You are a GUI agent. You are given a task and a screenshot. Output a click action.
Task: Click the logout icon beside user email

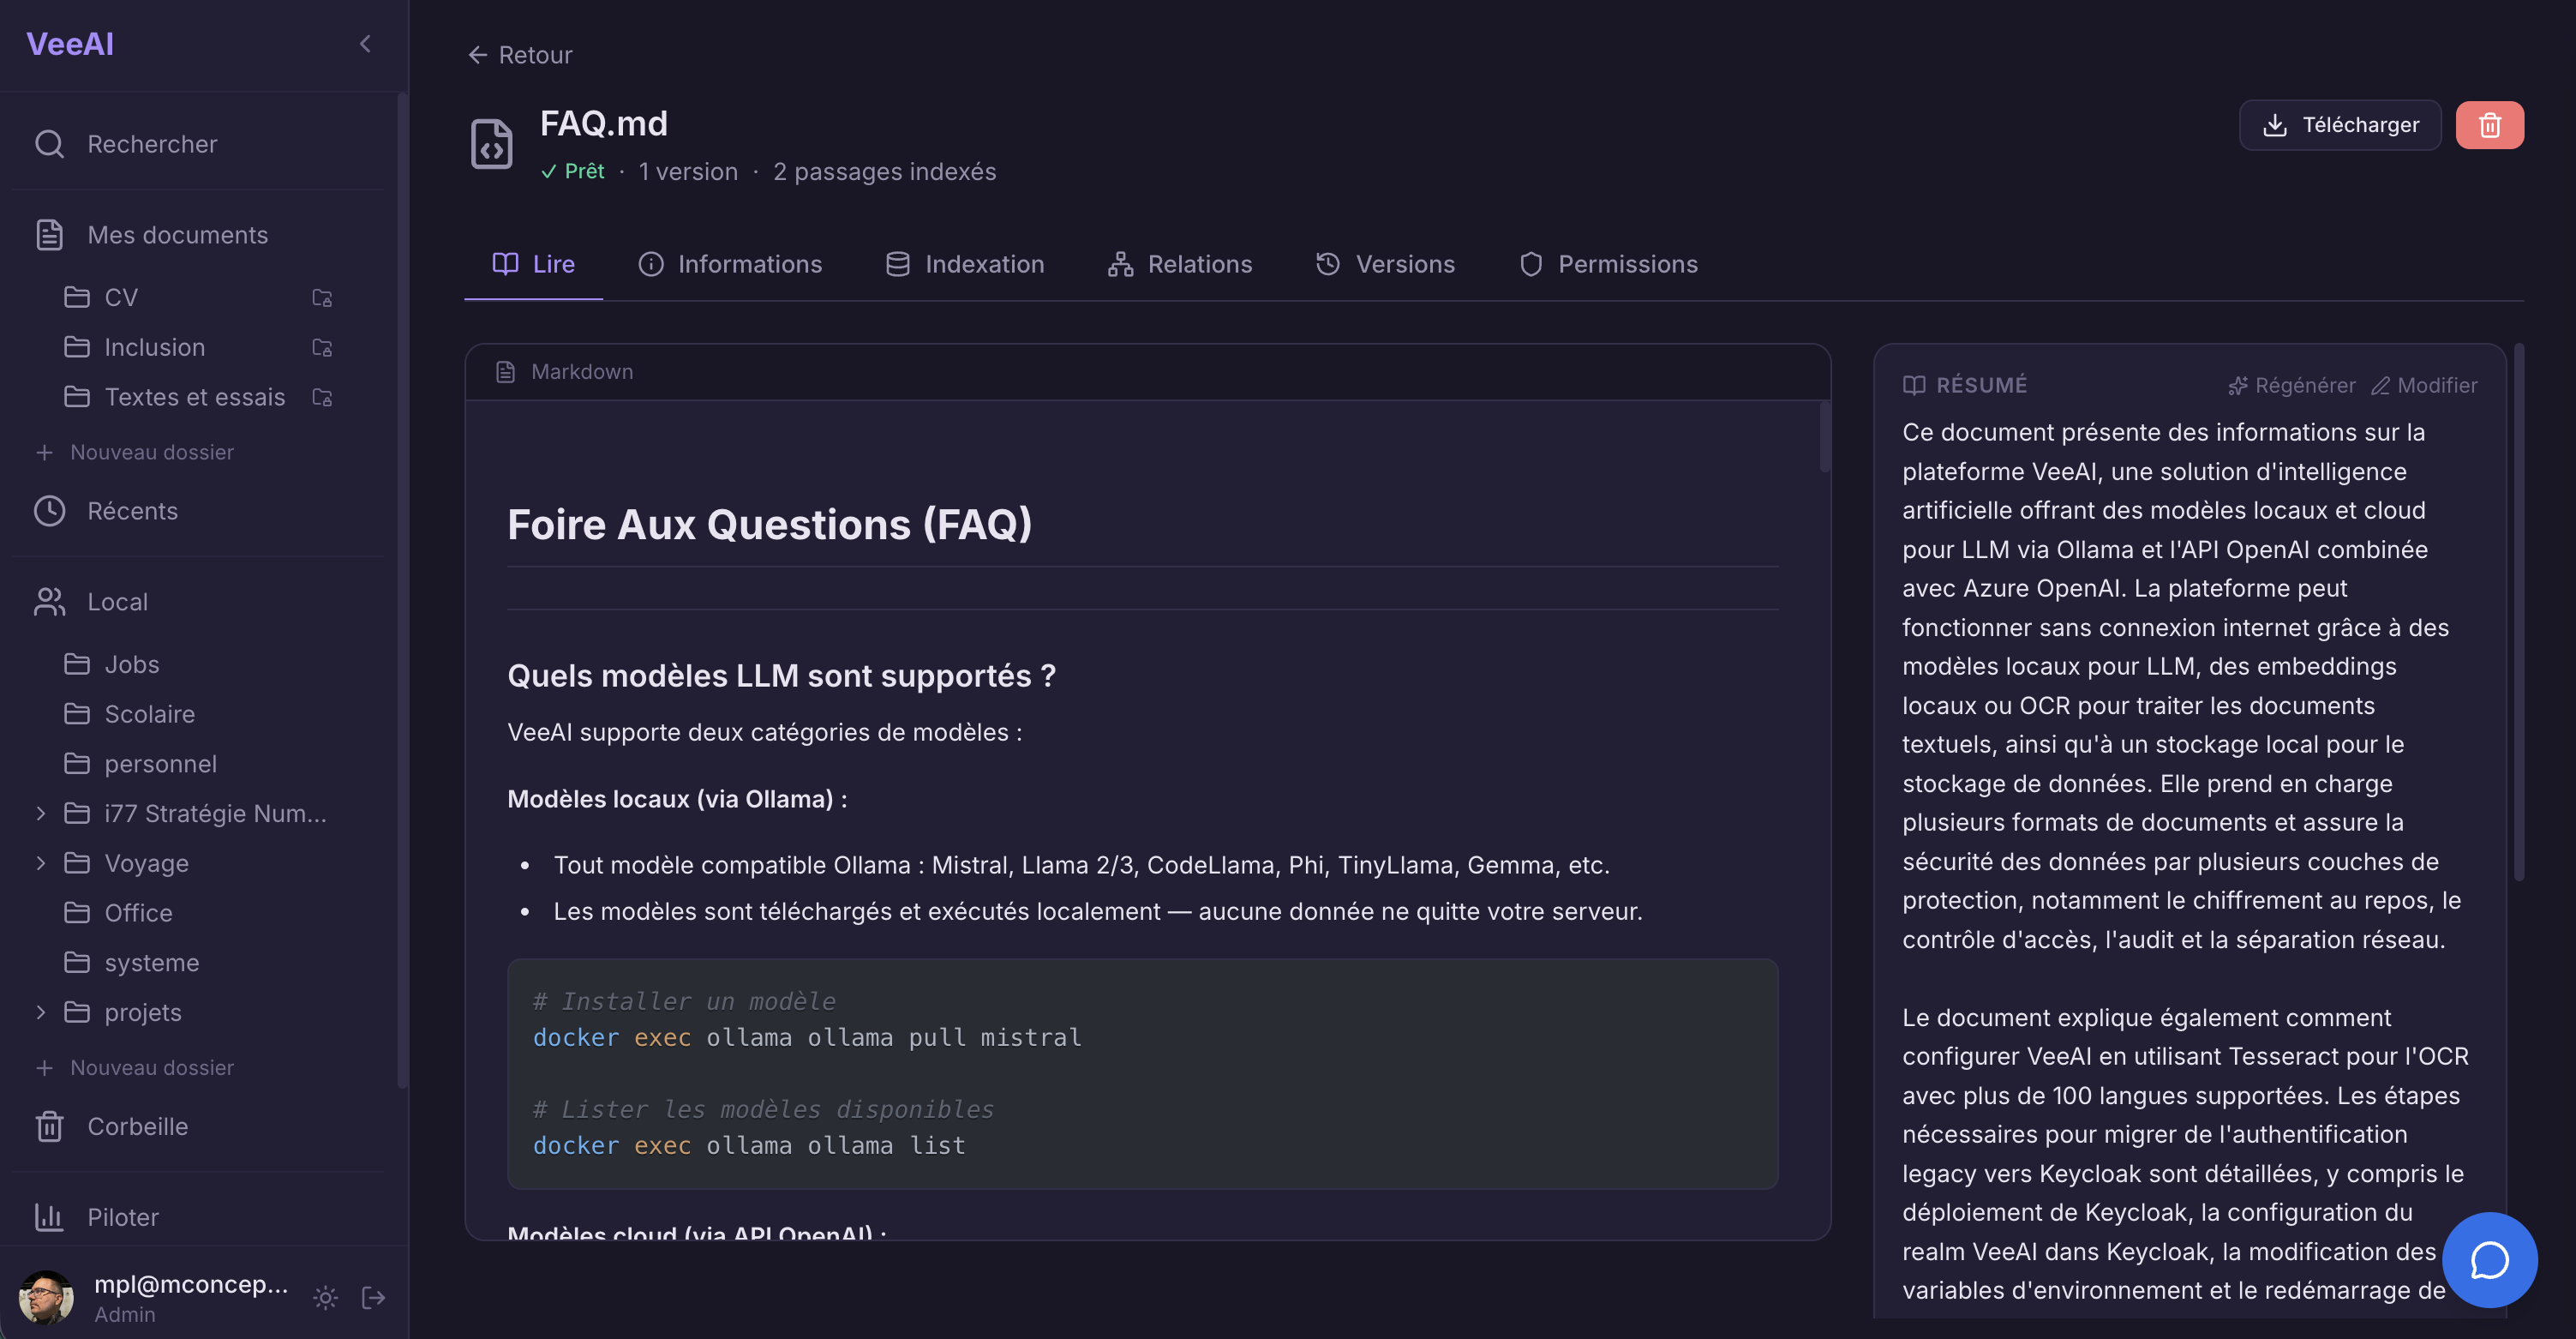373,1297
